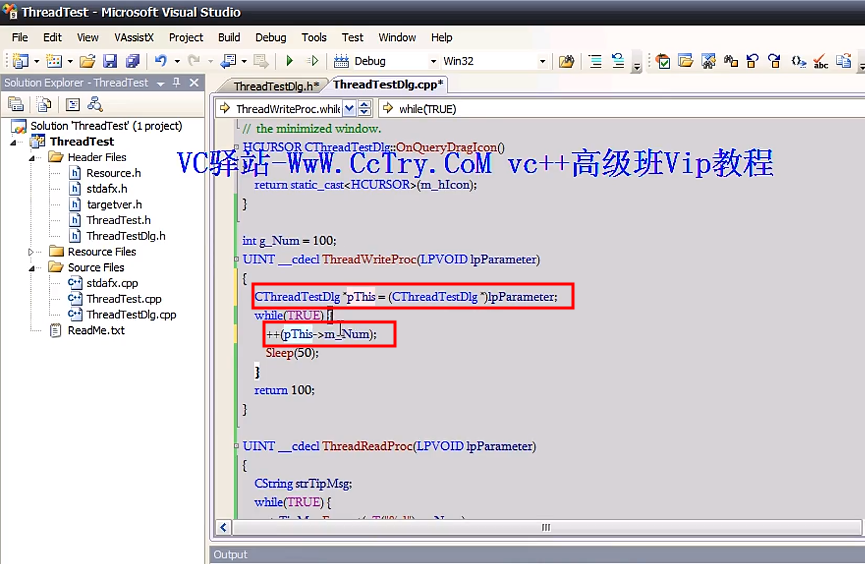865x564 pixels.
Task: Collapse the Source Files folder
Action: [x=31, y=268]
